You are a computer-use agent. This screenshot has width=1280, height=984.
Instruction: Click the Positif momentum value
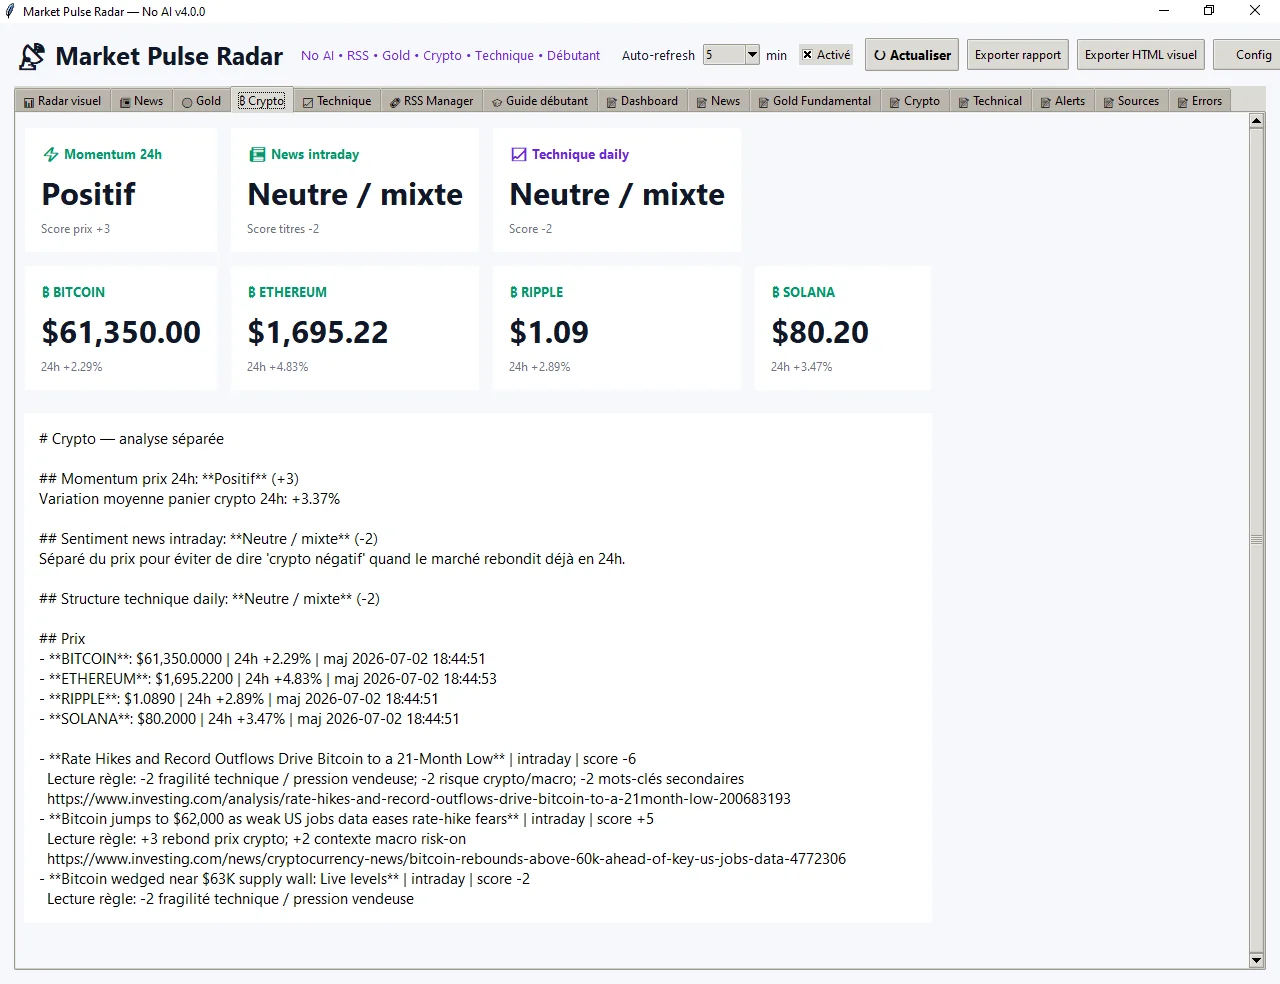88,194
